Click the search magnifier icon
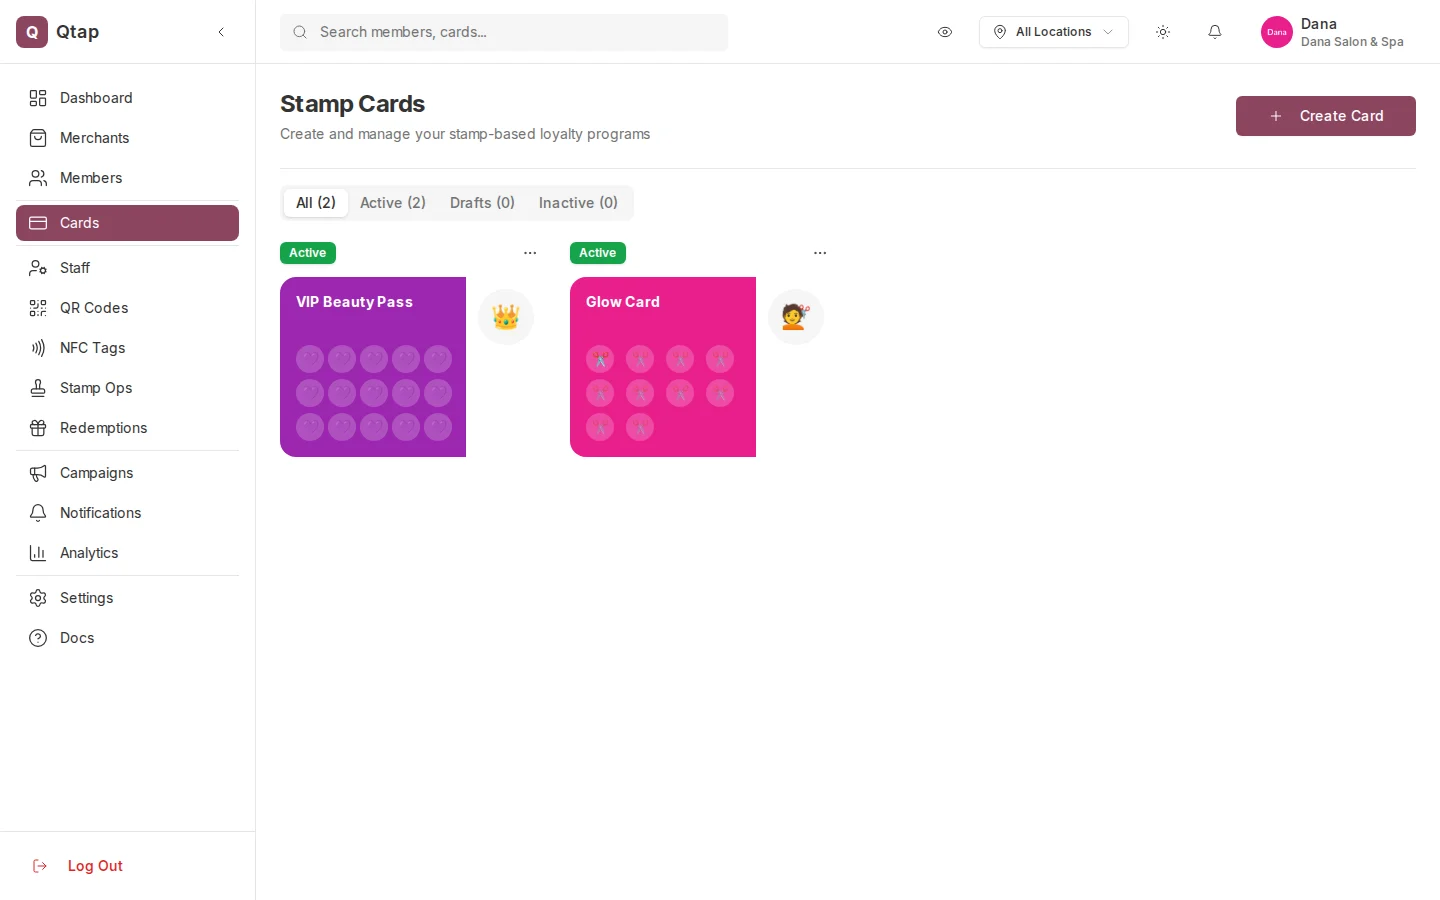Viewport: 1440px width, 900px height. pos(300,32)
